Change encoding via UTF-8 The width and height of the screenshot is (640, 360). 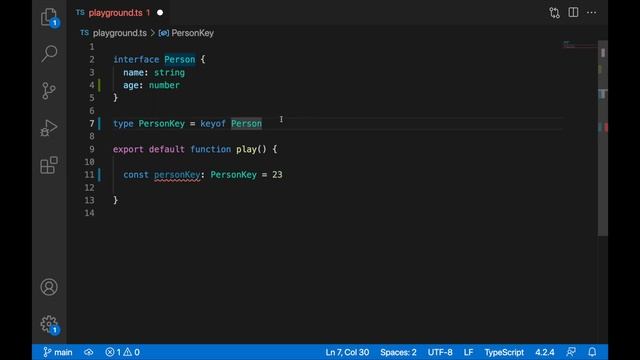(x=440, y=352)
